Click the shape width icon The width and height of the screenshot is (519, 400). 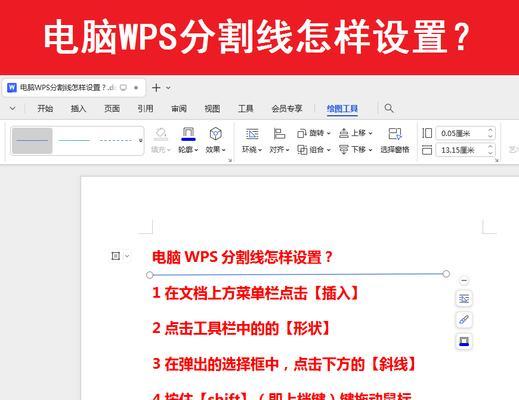coord(427,150)
